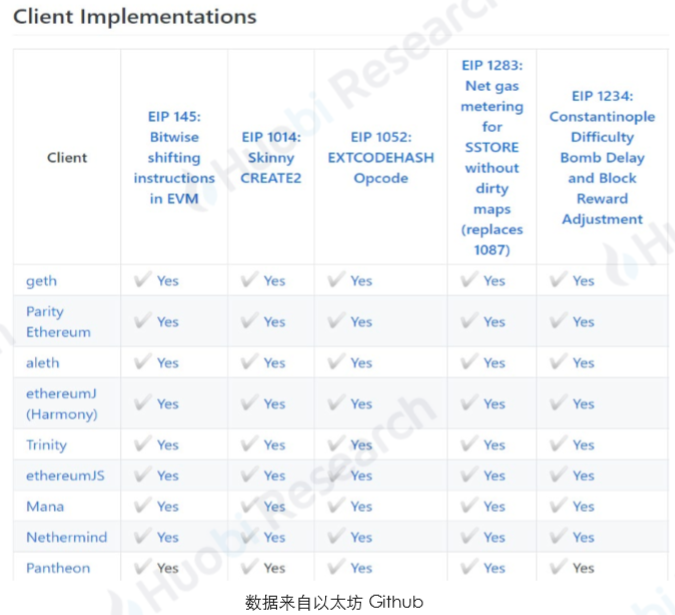Click the geth EIP 145 checkmark icon
The image size is (675, 615).
(142, 279)
